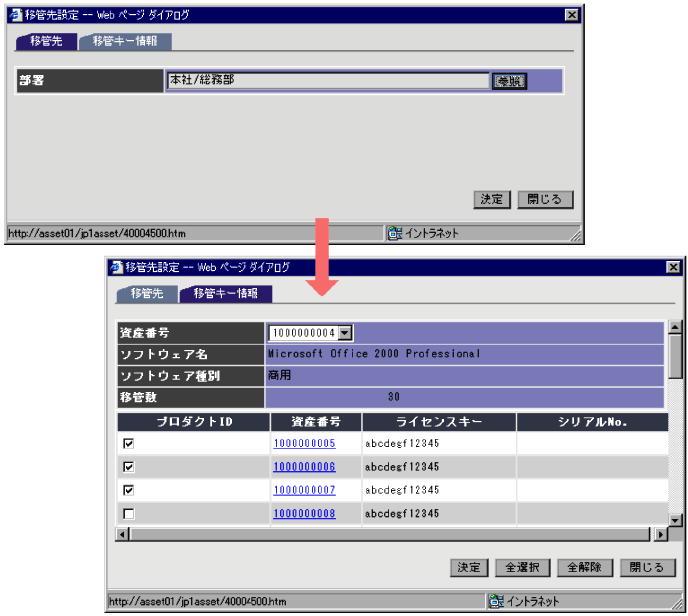Check the checkbox for asset 1000000008

coord(129,513)
